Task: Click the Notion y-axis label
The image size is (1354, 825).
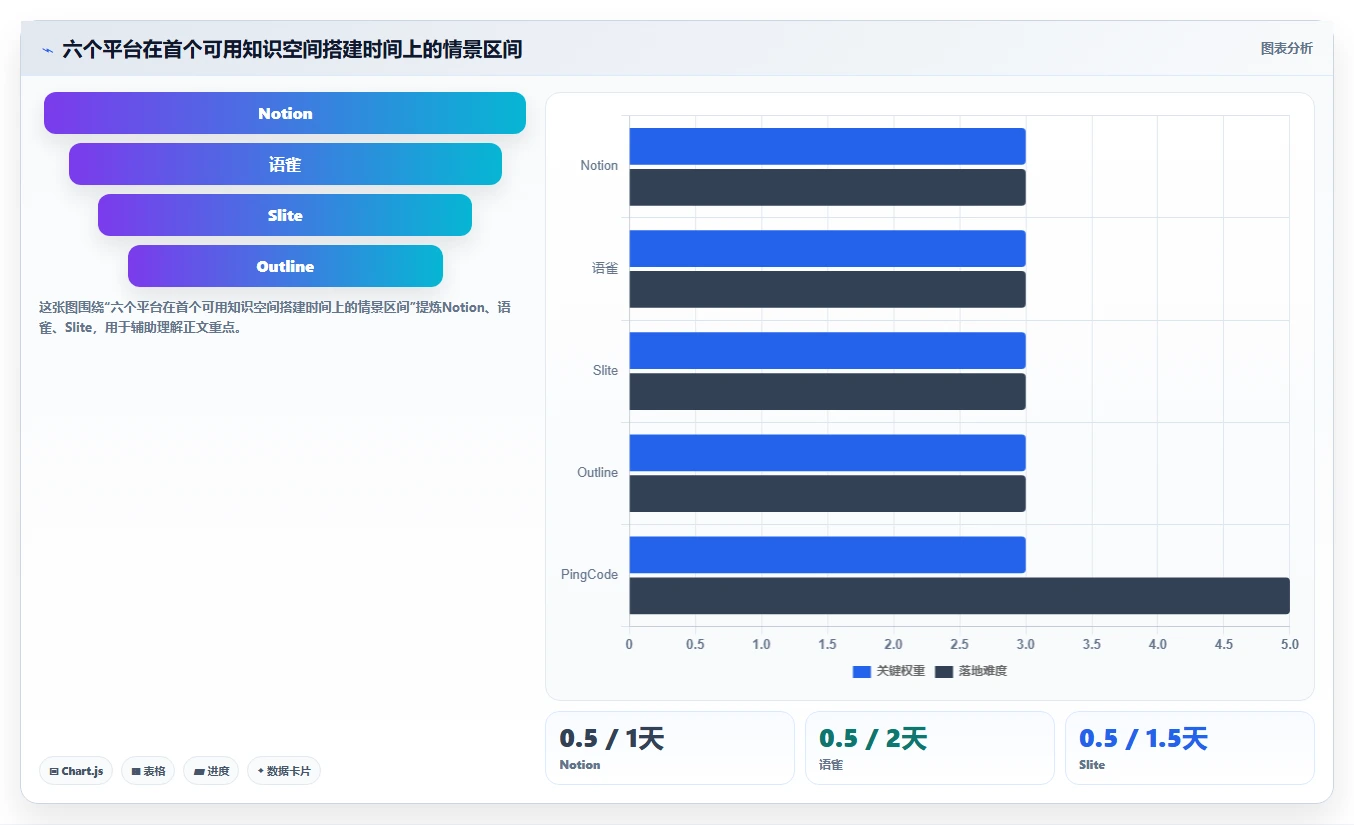Action: [x=599, y=166]
